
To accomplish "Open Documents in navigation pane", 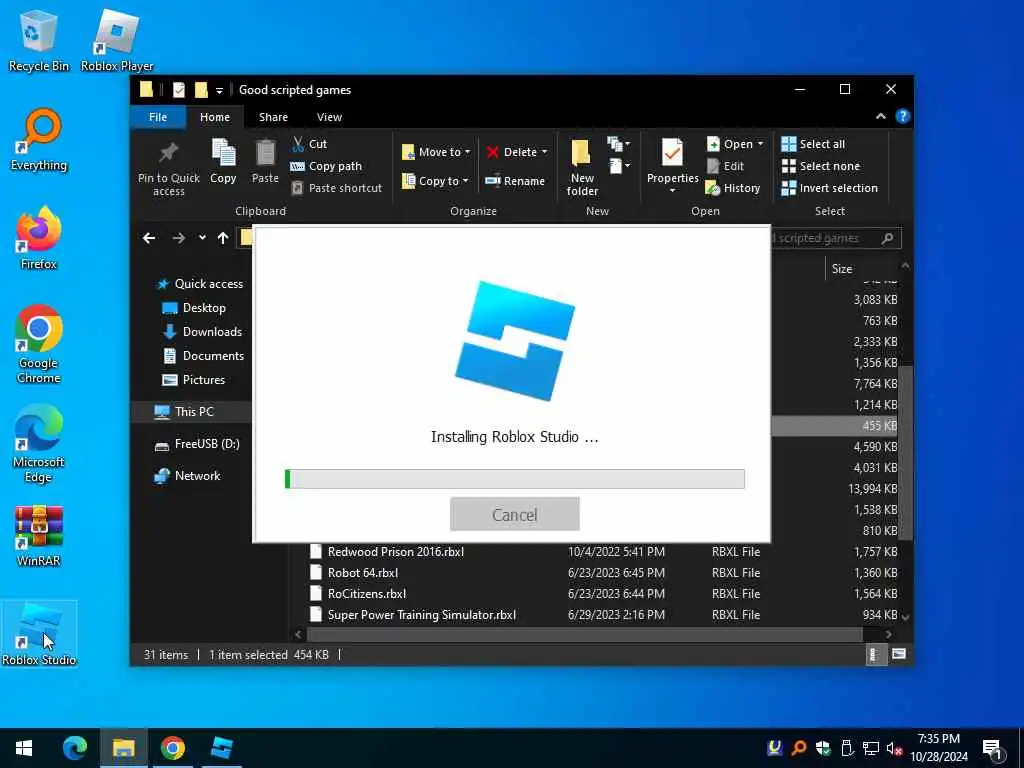I will [203, 356].
